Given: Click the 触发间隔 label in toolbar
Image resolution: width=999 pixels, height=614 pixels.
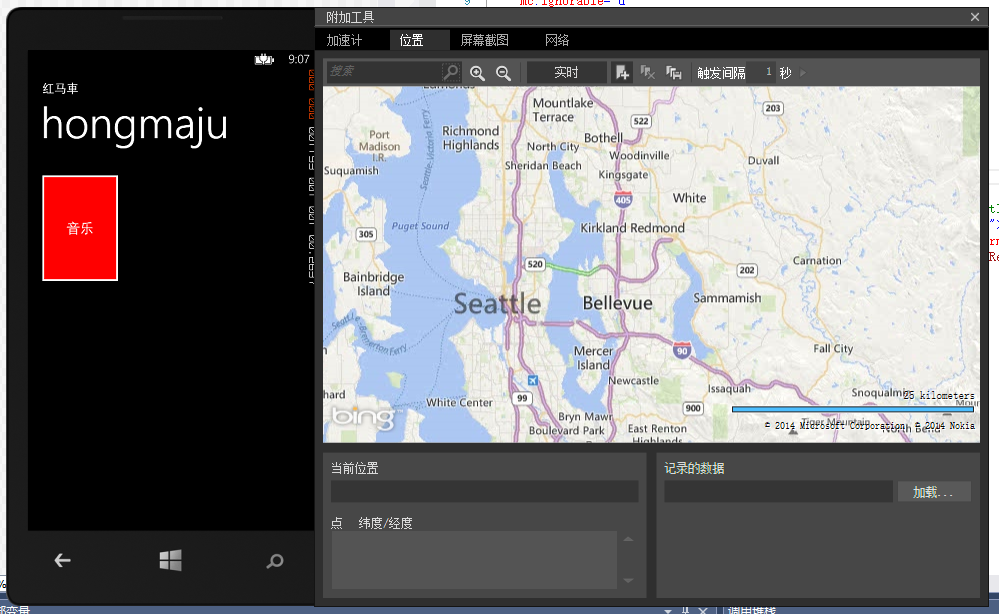Looking at the screenshot, I should click(721, 73).
